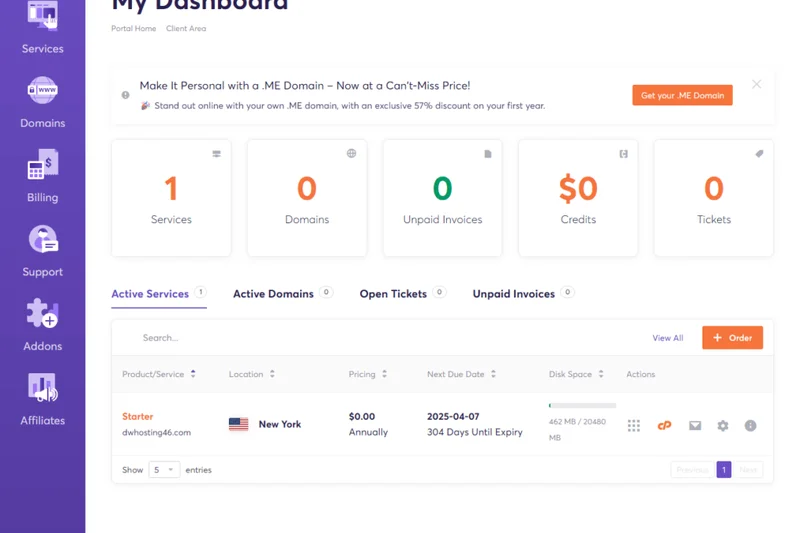Image resolution: width=800 pixels, height=533 pixels.
Task: Switch to the Active Domains tab
Action: tap(273, 294)
